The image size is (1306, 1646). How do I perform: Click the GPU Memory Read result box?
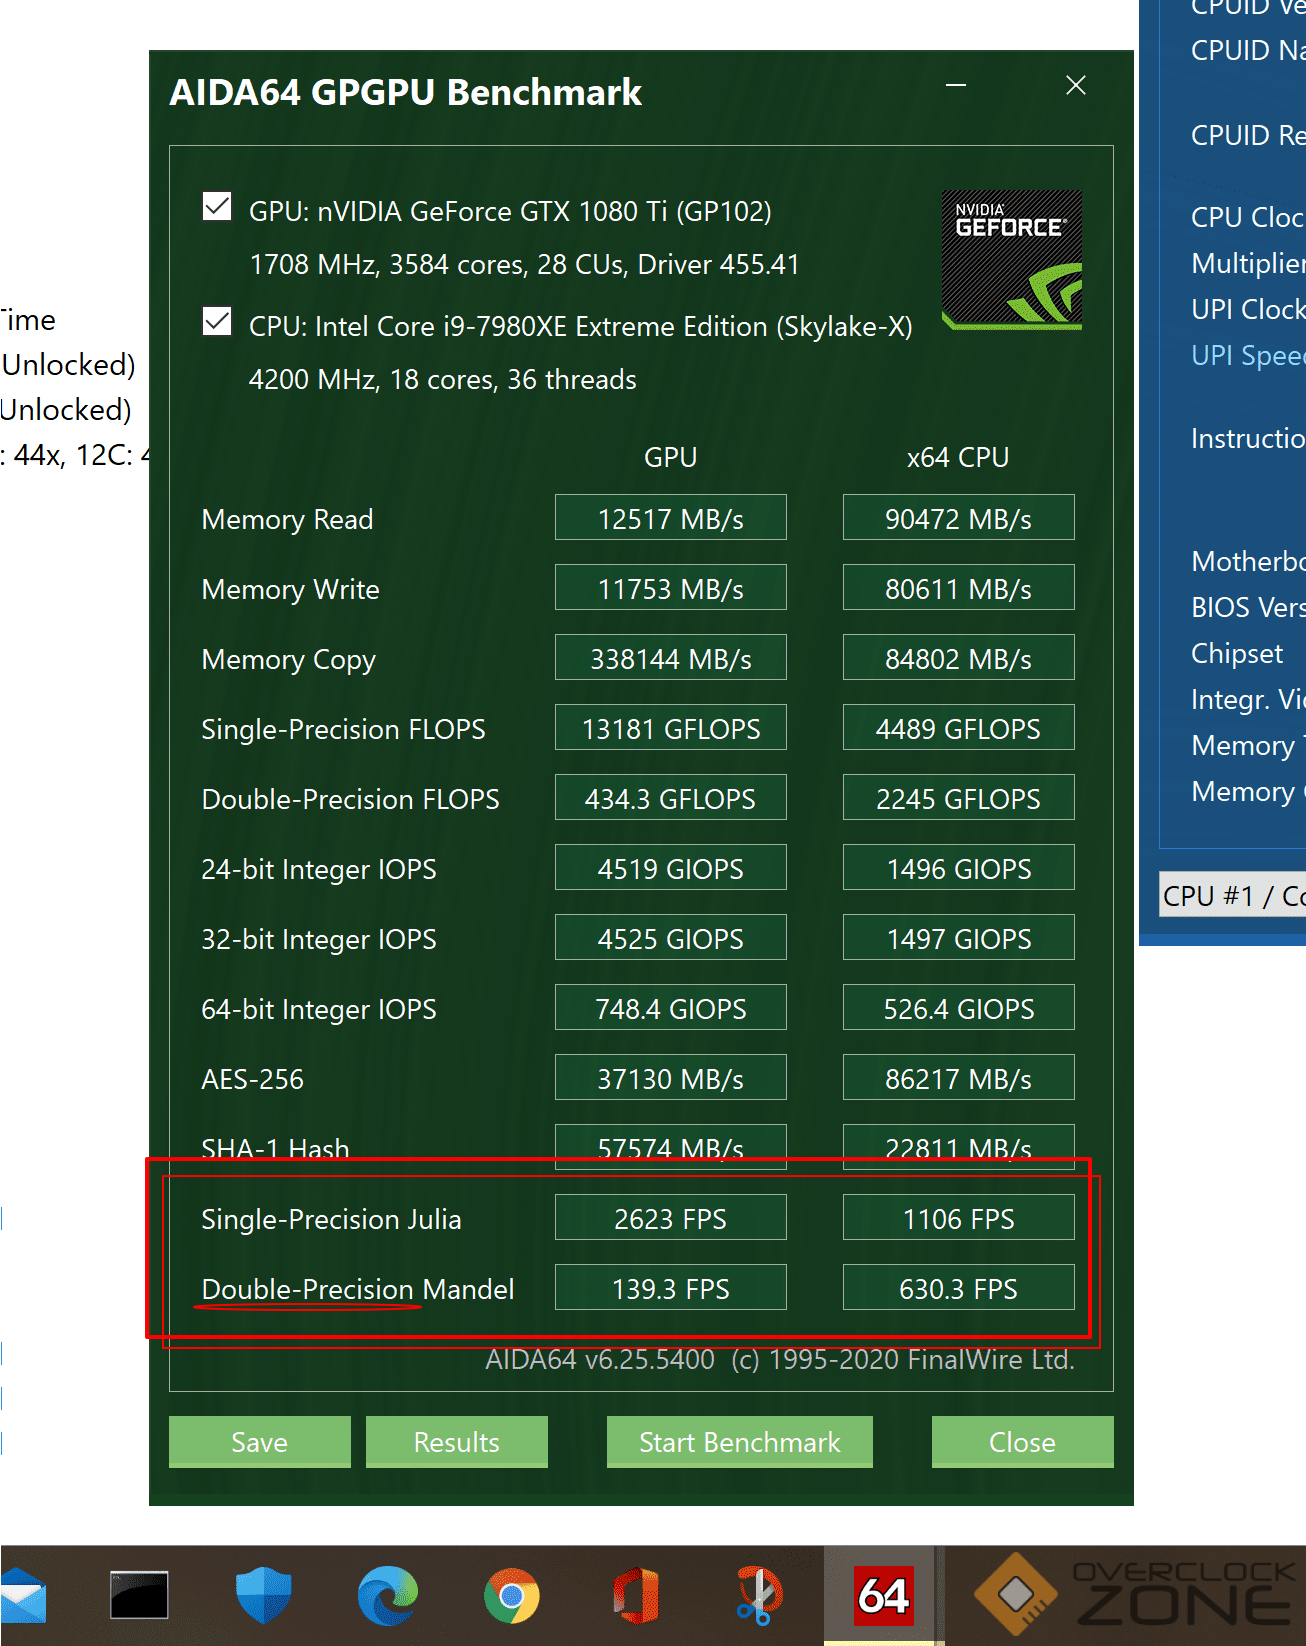[x=670, y=518]
